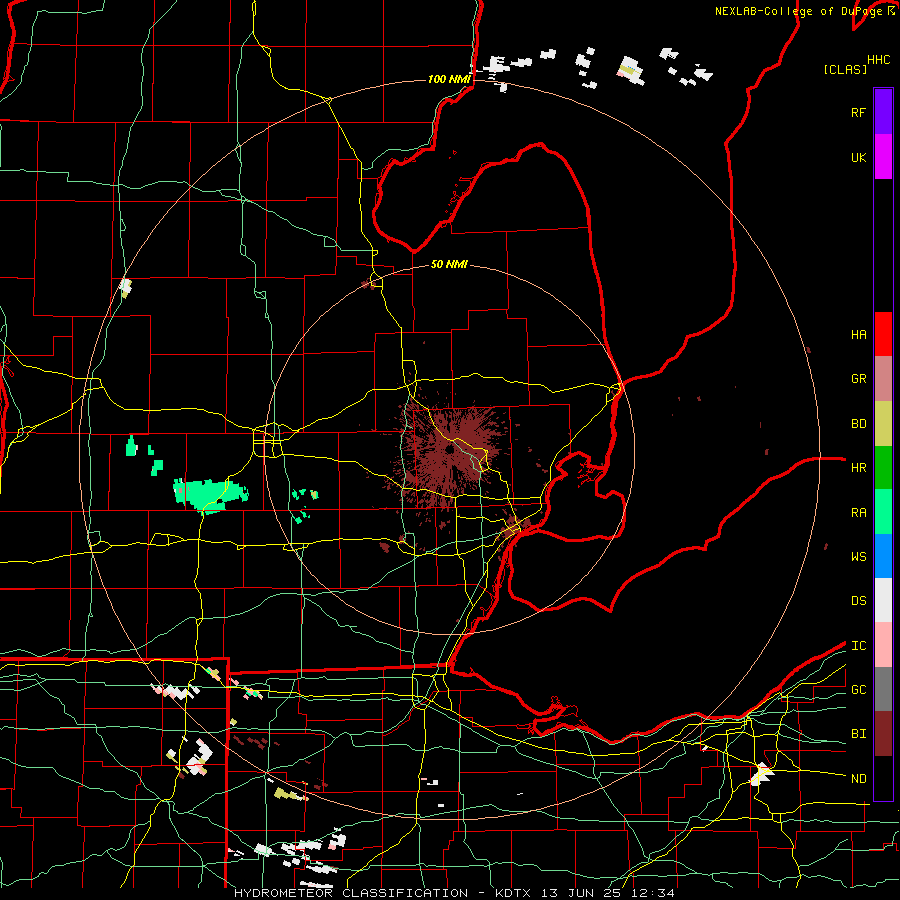Select the yellow BD legend swatch
This screenshot has height=900, width=900.
click(x=883, y=423)
